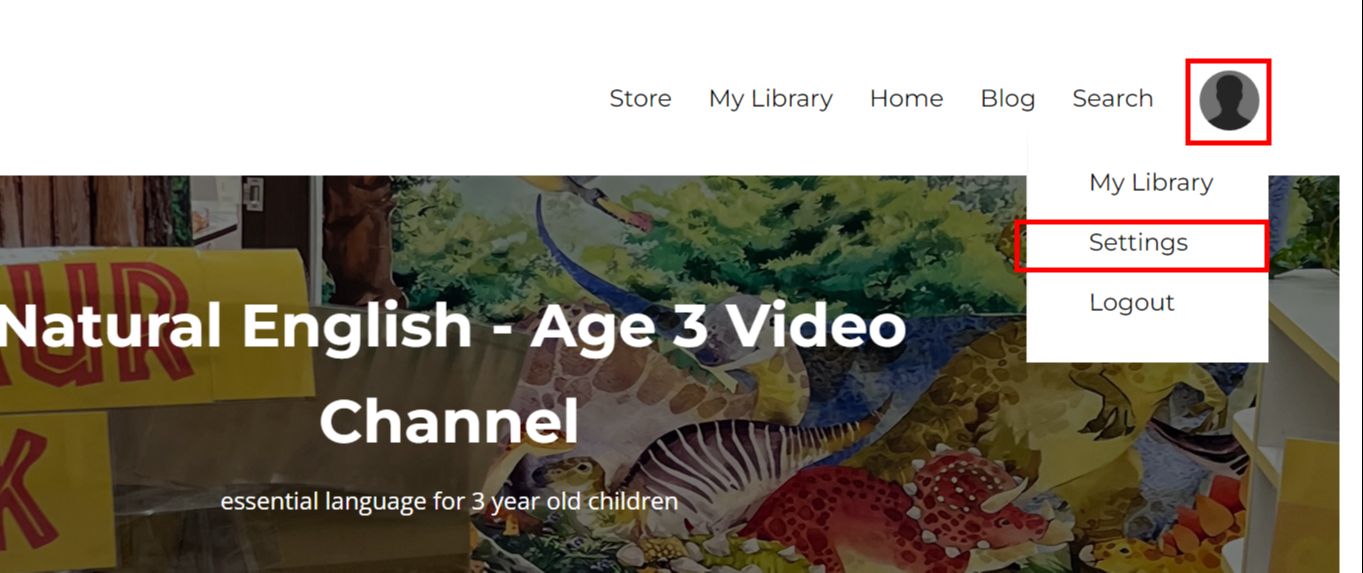Image resolution: width=1363 pixels, height=573 pixels.
Task: Open My Library from the top navigation
Action: pos(770,99)
